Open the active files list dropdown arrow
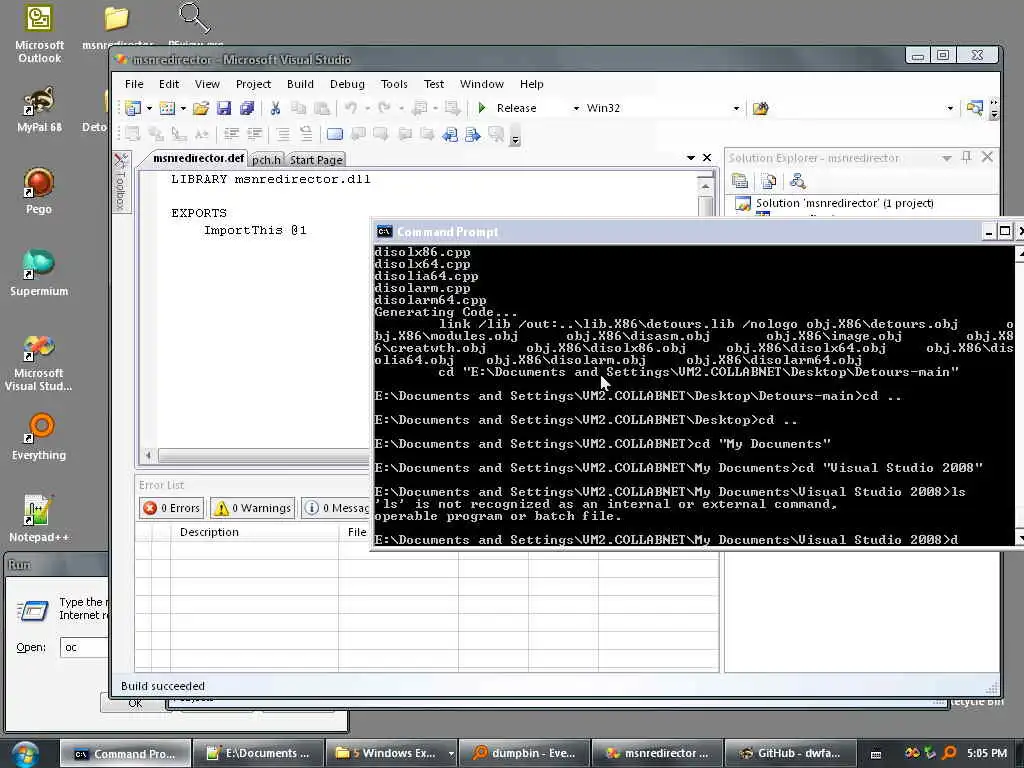1024x768 pixels. coord(691,157)
